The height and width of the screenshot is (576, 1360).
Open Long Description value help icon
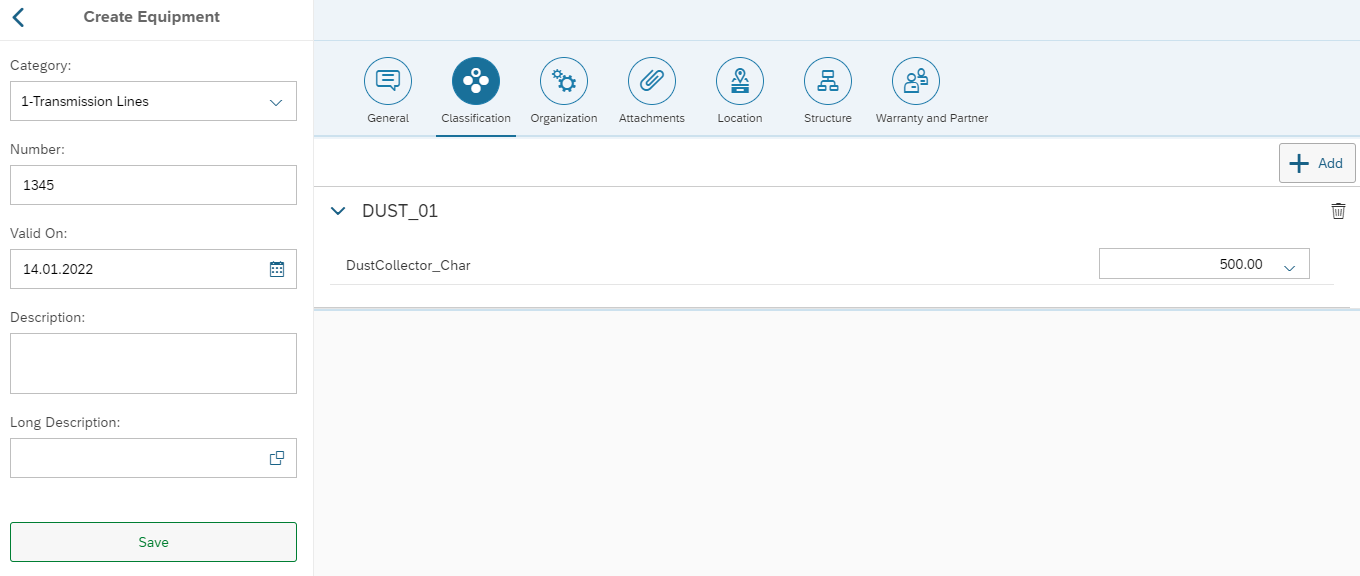click(277, 458)
